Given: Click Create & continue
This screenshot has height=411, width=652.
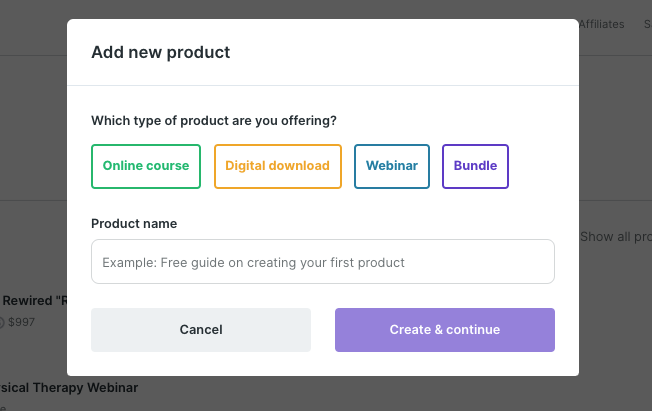Looking at the screenshot, I should [x=444, y=330].
